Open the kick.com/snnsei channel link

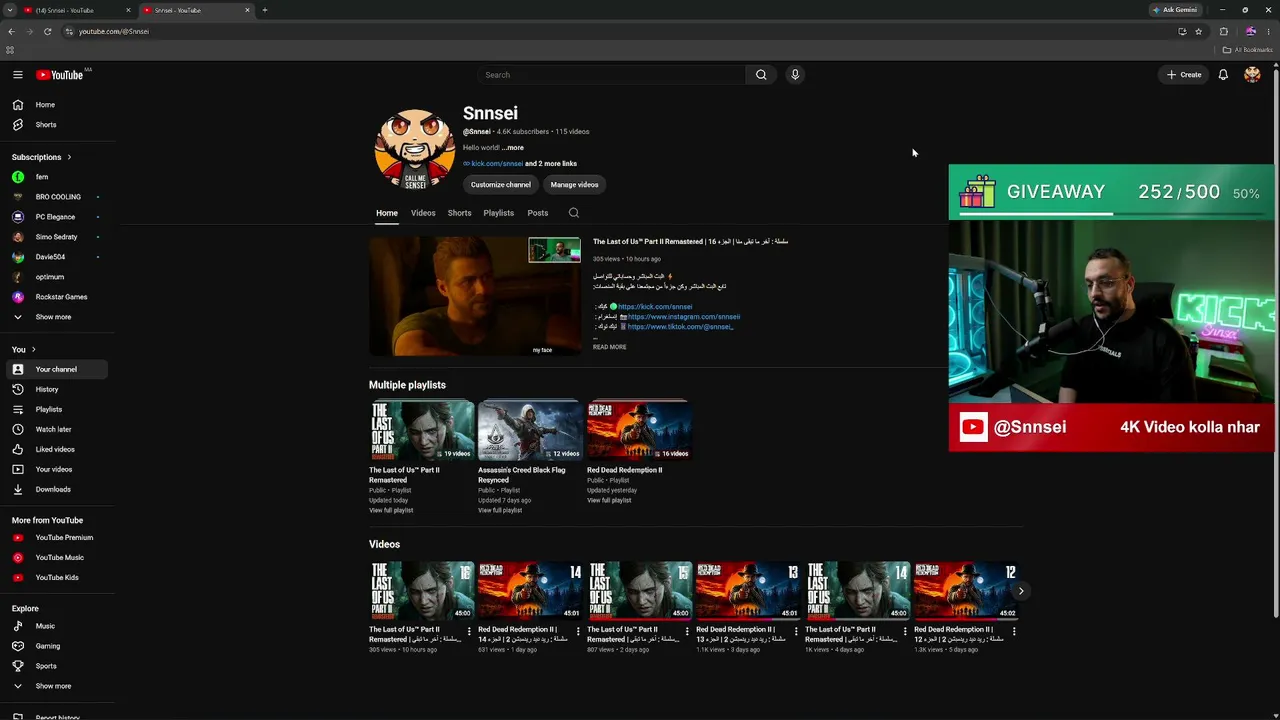pyautogui.click(x=497, y=164)
